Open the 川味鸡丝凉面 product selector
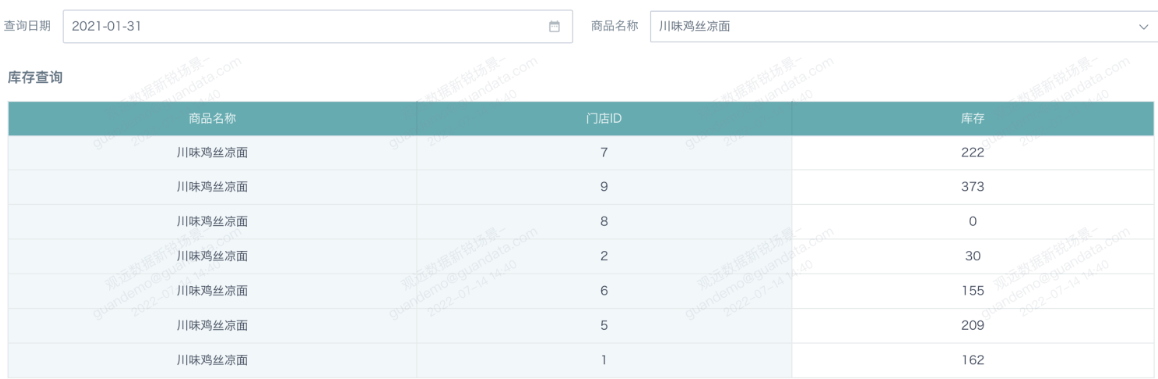1158x379 pixels. [x=904, y=27]
